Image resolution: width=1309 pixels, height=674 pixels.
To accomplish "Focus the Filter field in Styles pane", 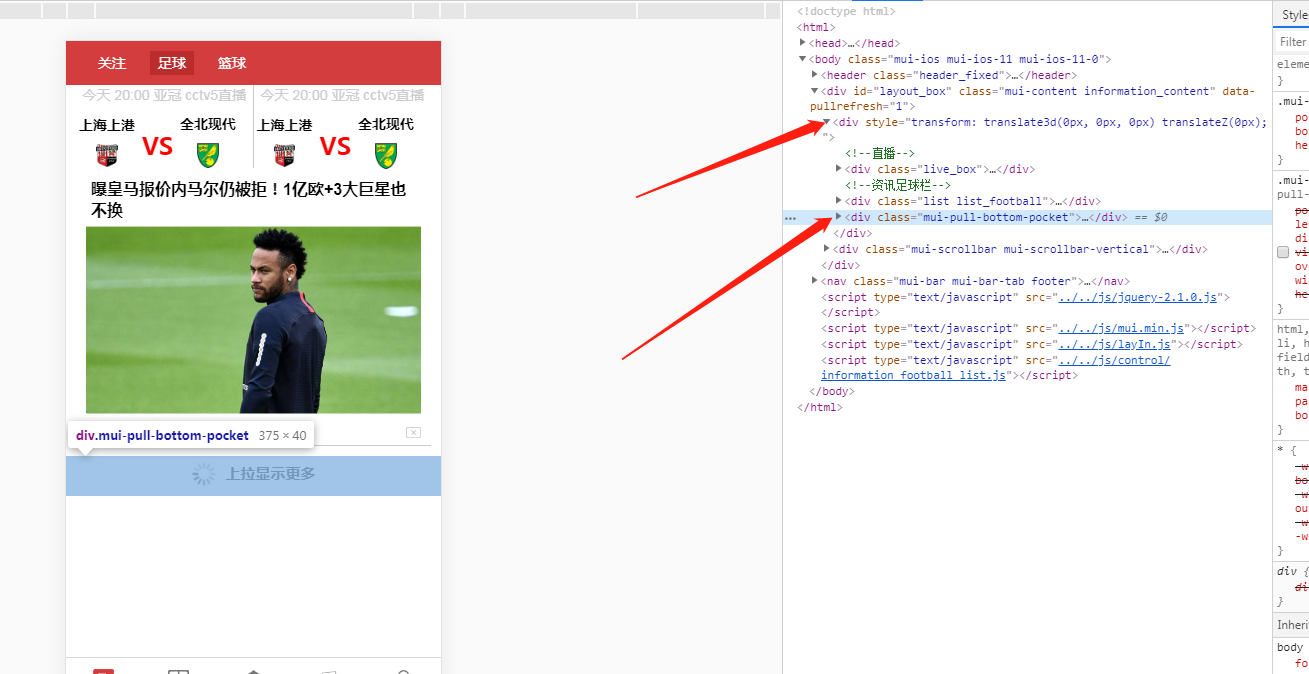I will [1294, 42].
